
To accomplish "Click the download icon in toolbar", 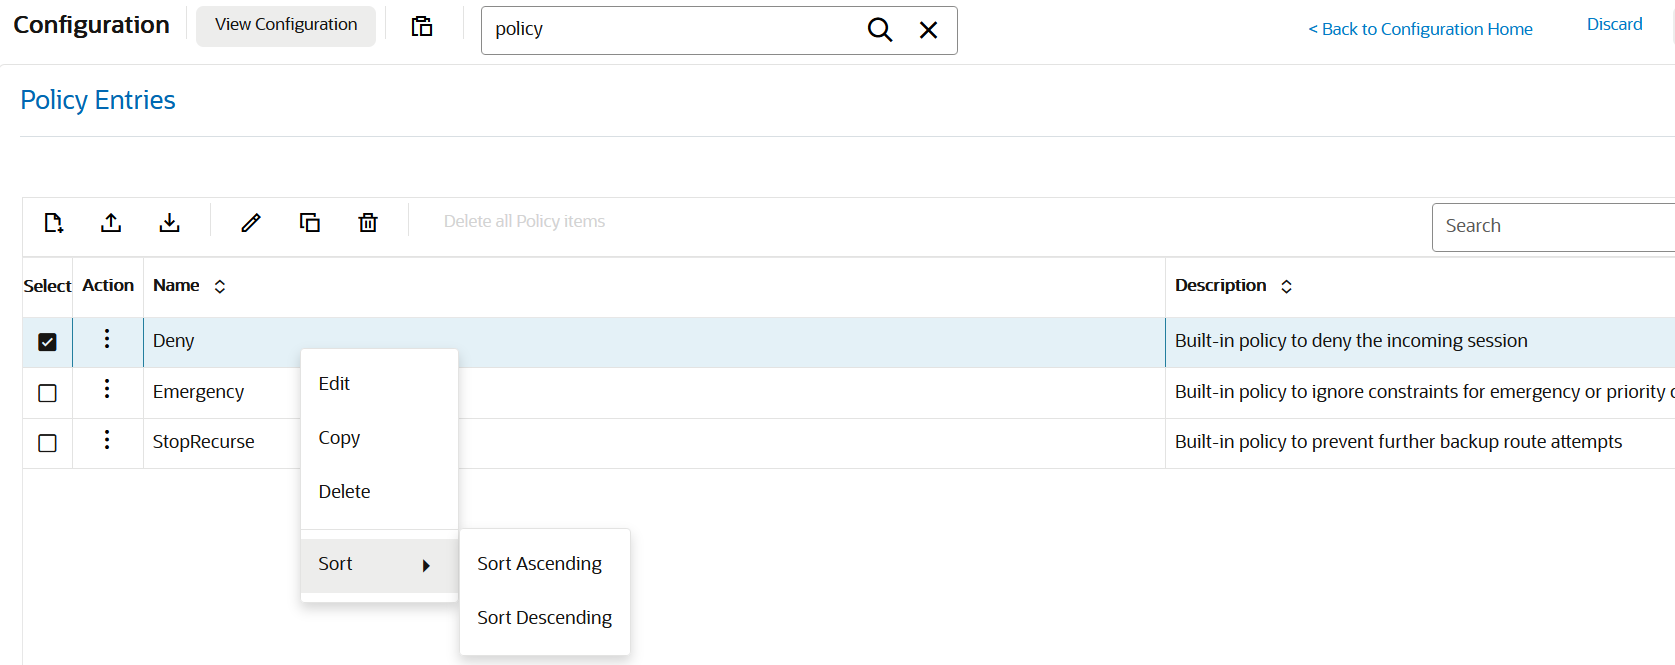I will click(x=170, y=222).
